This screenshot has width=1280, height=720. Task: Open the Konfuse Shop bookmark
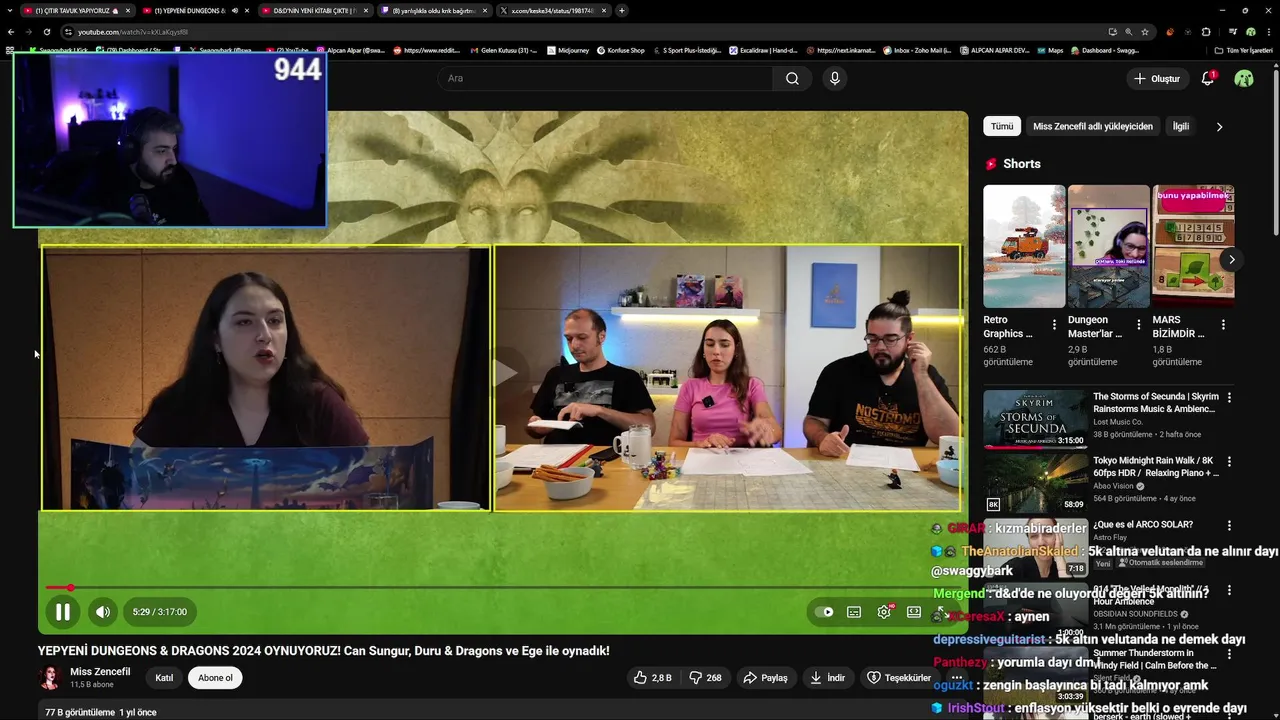(621, 50)
